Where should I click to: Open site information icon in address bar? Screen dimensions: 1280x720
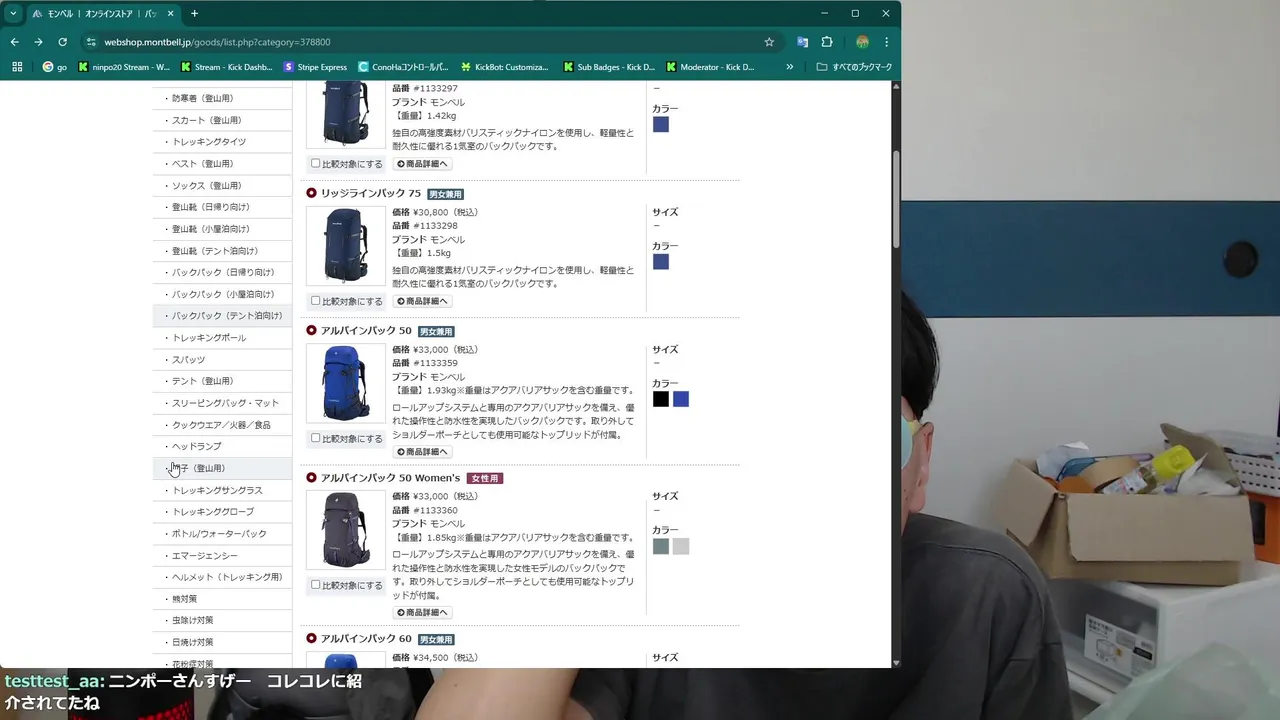[x=91, y=42]
